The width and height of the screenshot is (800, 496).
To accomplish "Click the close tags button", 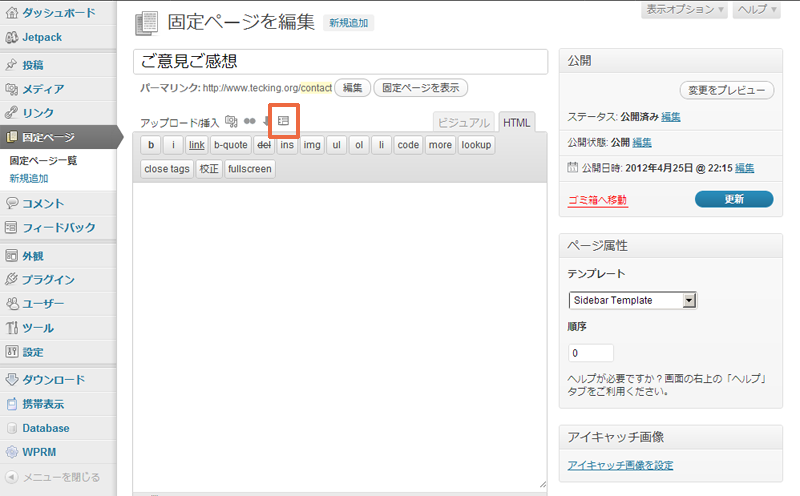I will [167, 169].
